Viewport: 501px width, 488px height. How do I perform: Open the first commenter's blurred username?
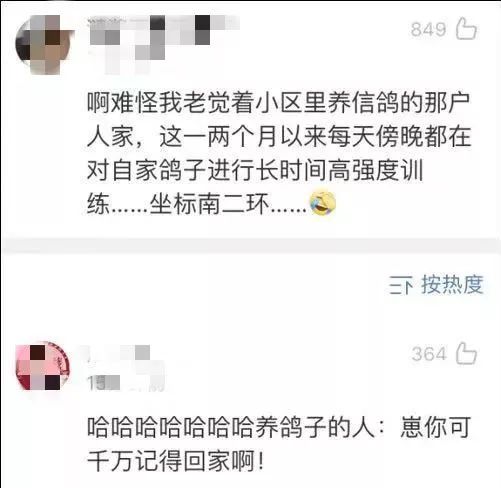click(x=163, y=30)
